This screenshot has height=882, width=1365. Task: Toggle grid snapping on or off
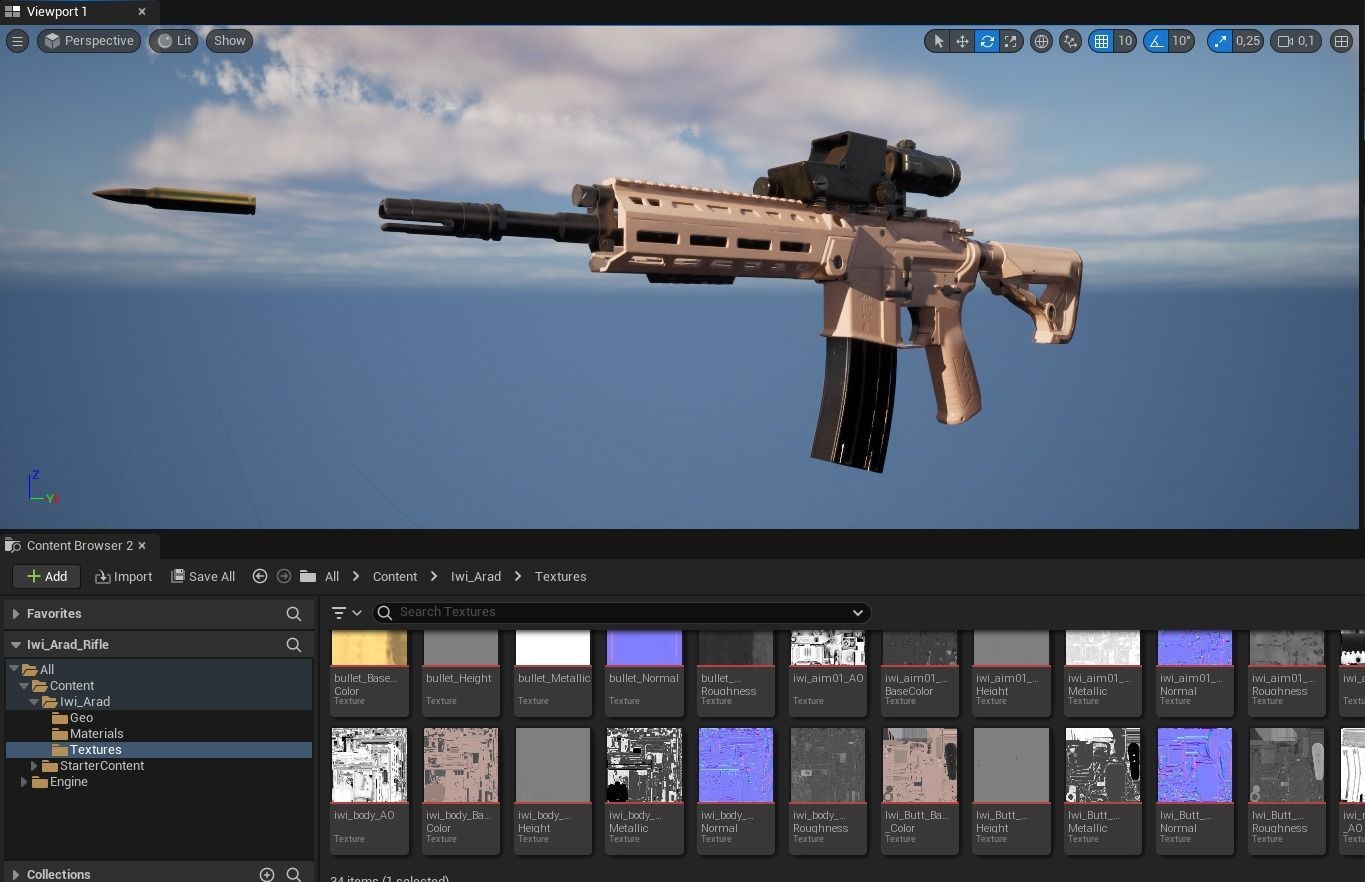(1101, 41)
